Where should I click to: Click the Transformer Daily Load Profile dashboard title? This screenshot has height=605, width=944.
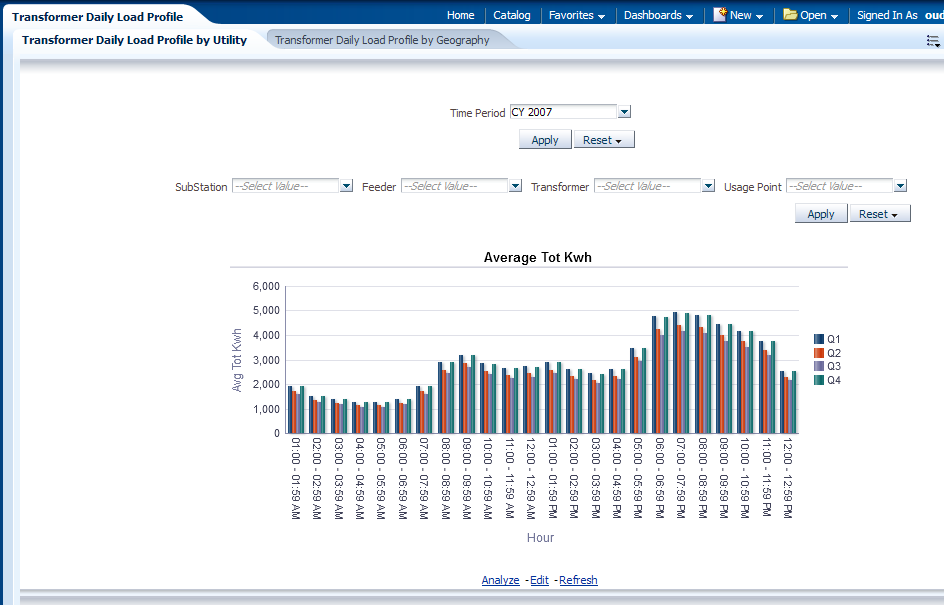(x=98, y=17)
